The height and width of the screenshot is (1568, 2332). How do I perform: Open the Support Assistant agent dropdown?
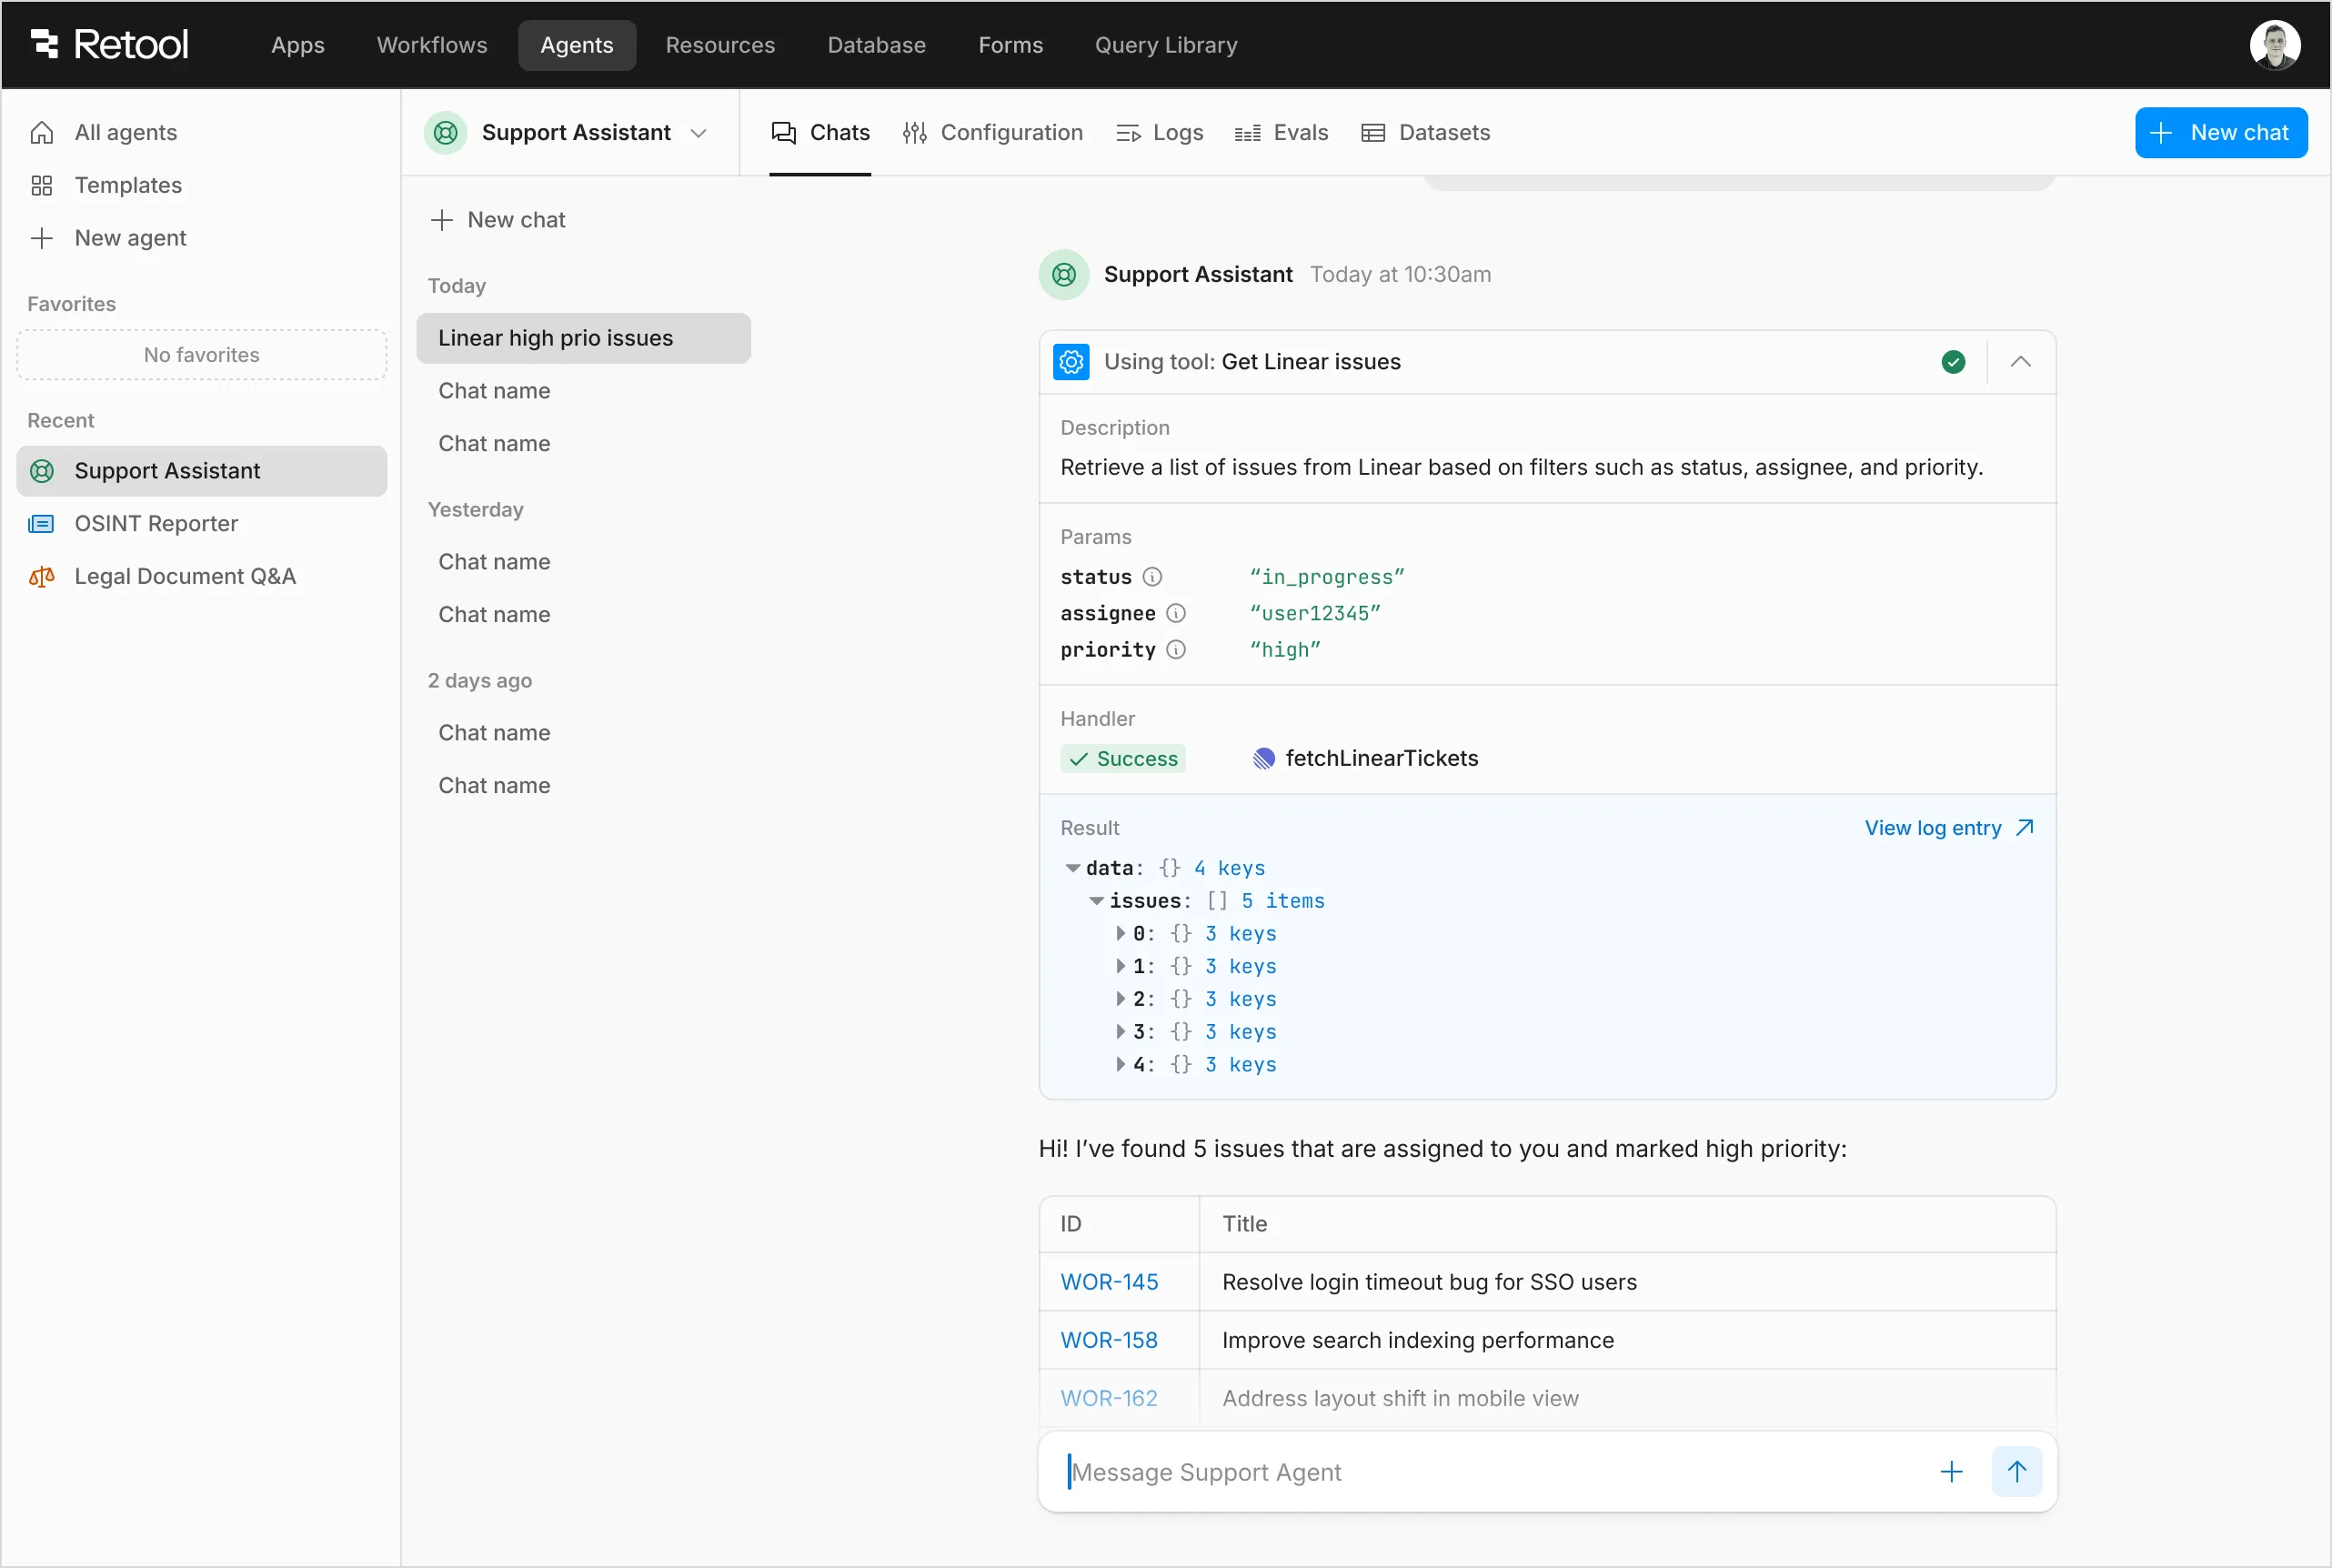pos(698,133)
